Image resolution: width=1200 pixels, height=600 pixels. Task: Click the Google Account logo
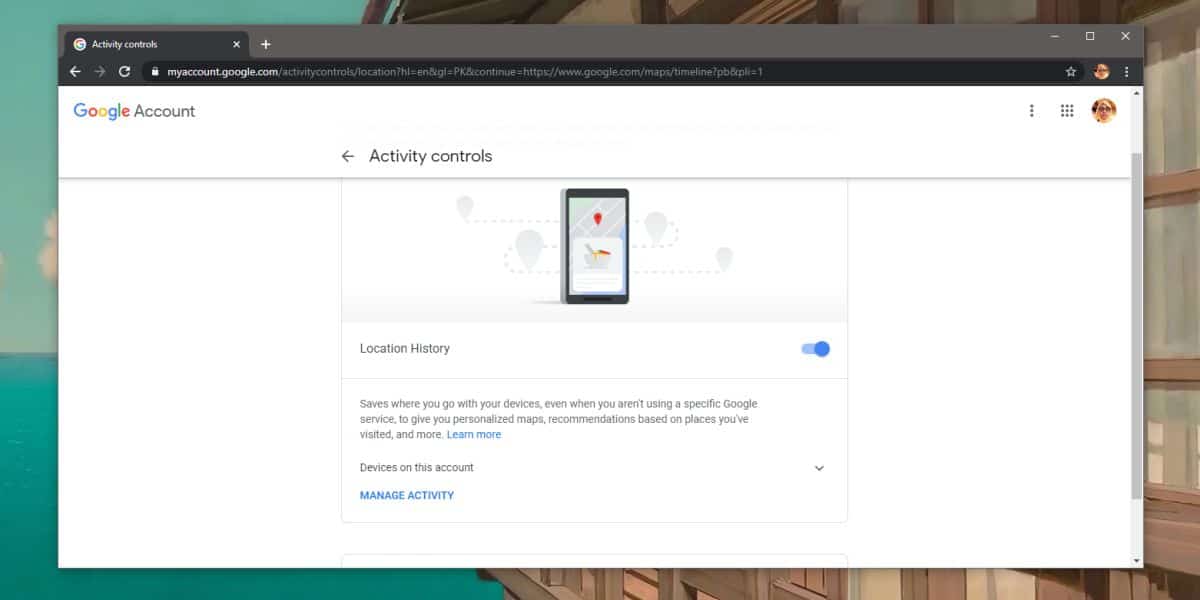(134, 111)
